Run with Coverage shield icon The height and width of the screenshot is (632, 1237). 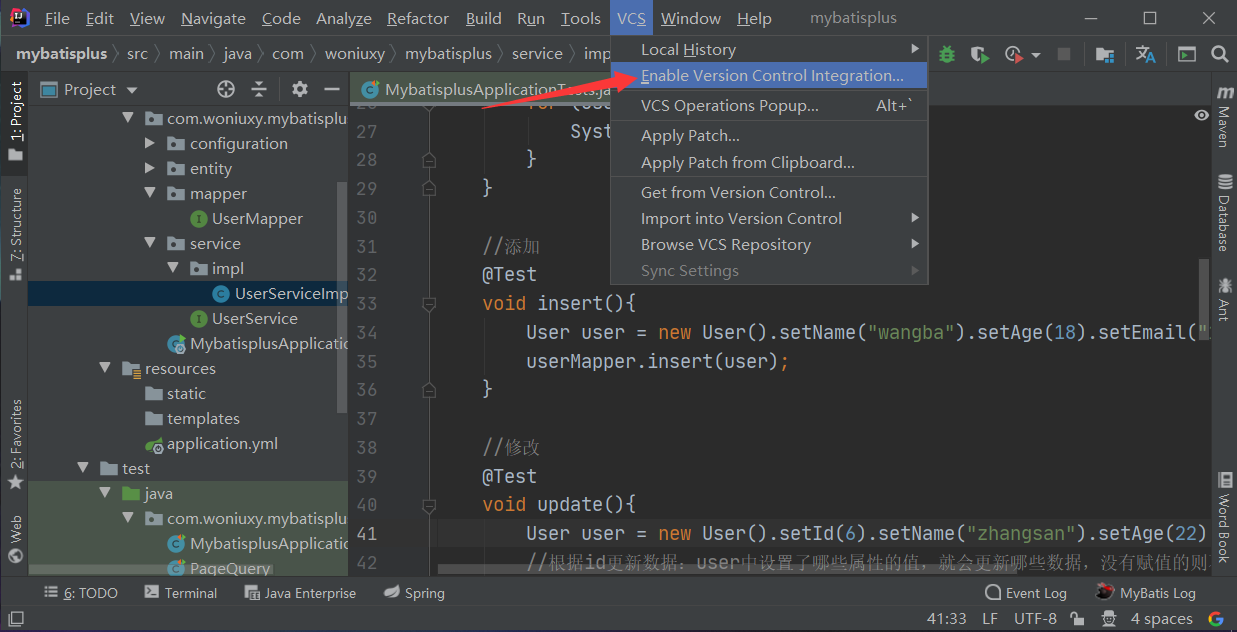(979, 54)
